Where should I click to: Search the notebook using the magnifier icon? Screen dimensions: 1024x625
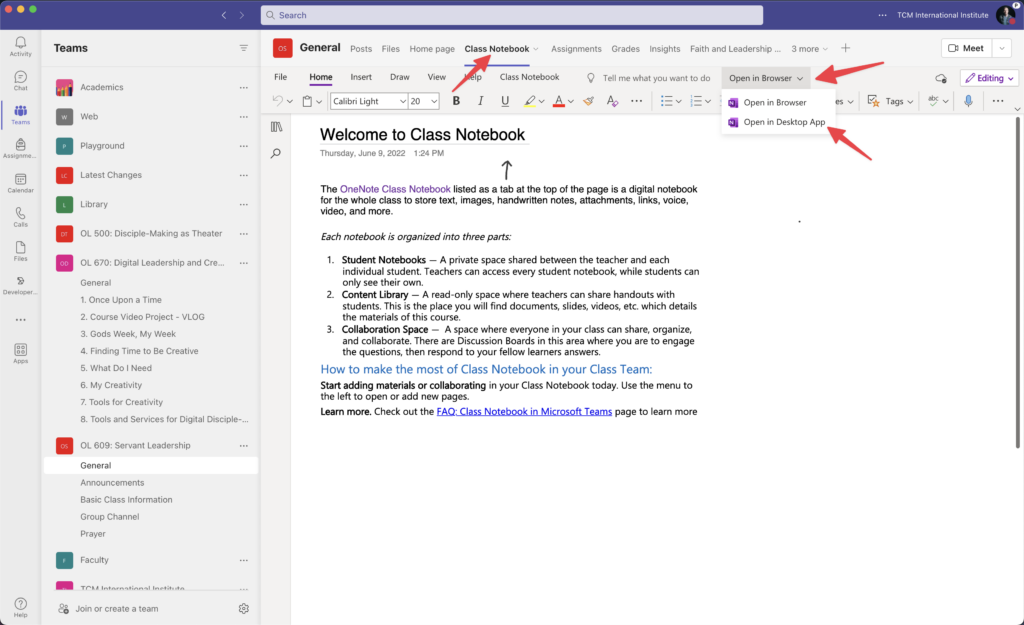pos(276,153)
